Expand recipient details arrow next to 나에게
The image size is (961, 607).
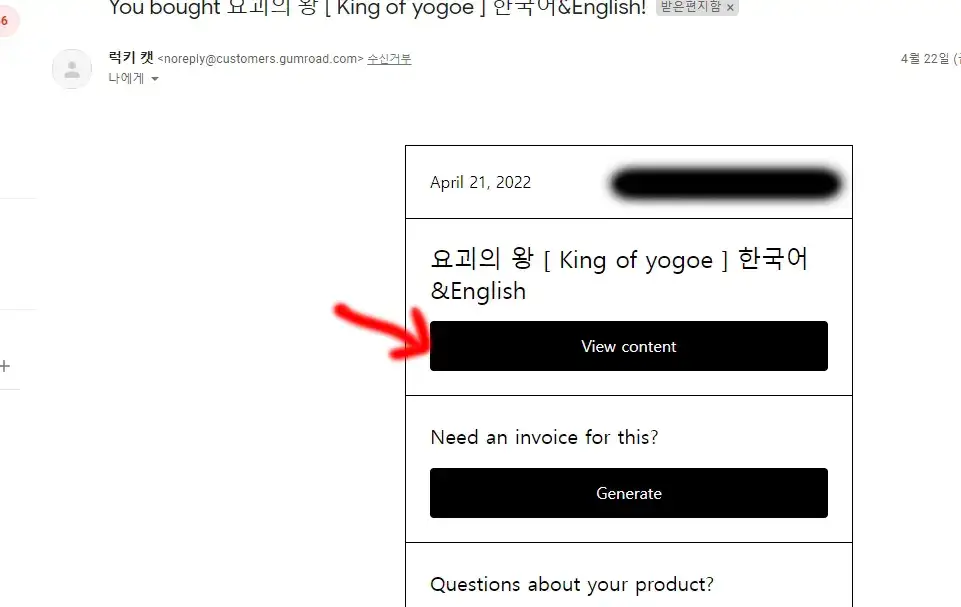point(155,78)
